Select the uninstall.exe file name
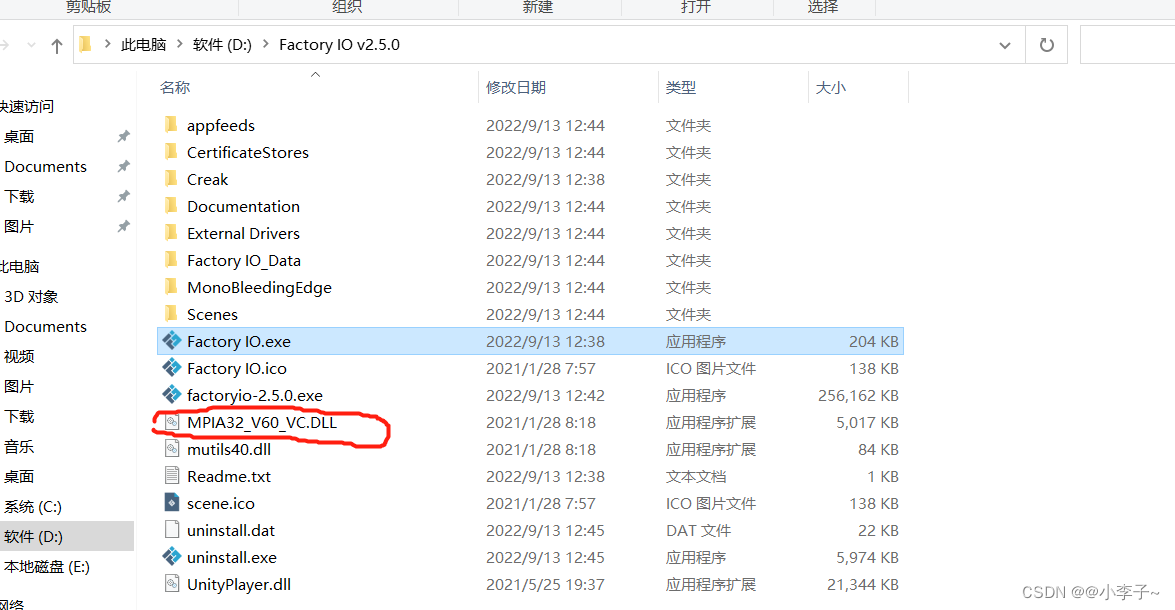 pos(232,558)
